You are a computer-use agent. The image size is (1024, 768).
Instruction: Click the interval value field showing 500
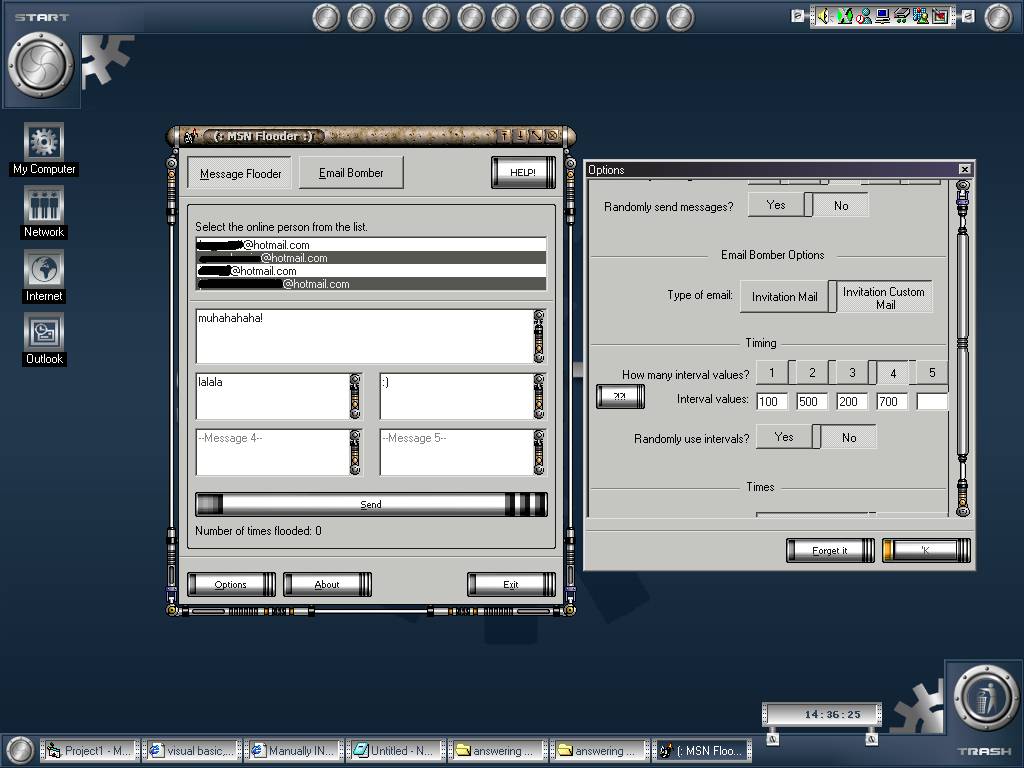tap(812, 401)
